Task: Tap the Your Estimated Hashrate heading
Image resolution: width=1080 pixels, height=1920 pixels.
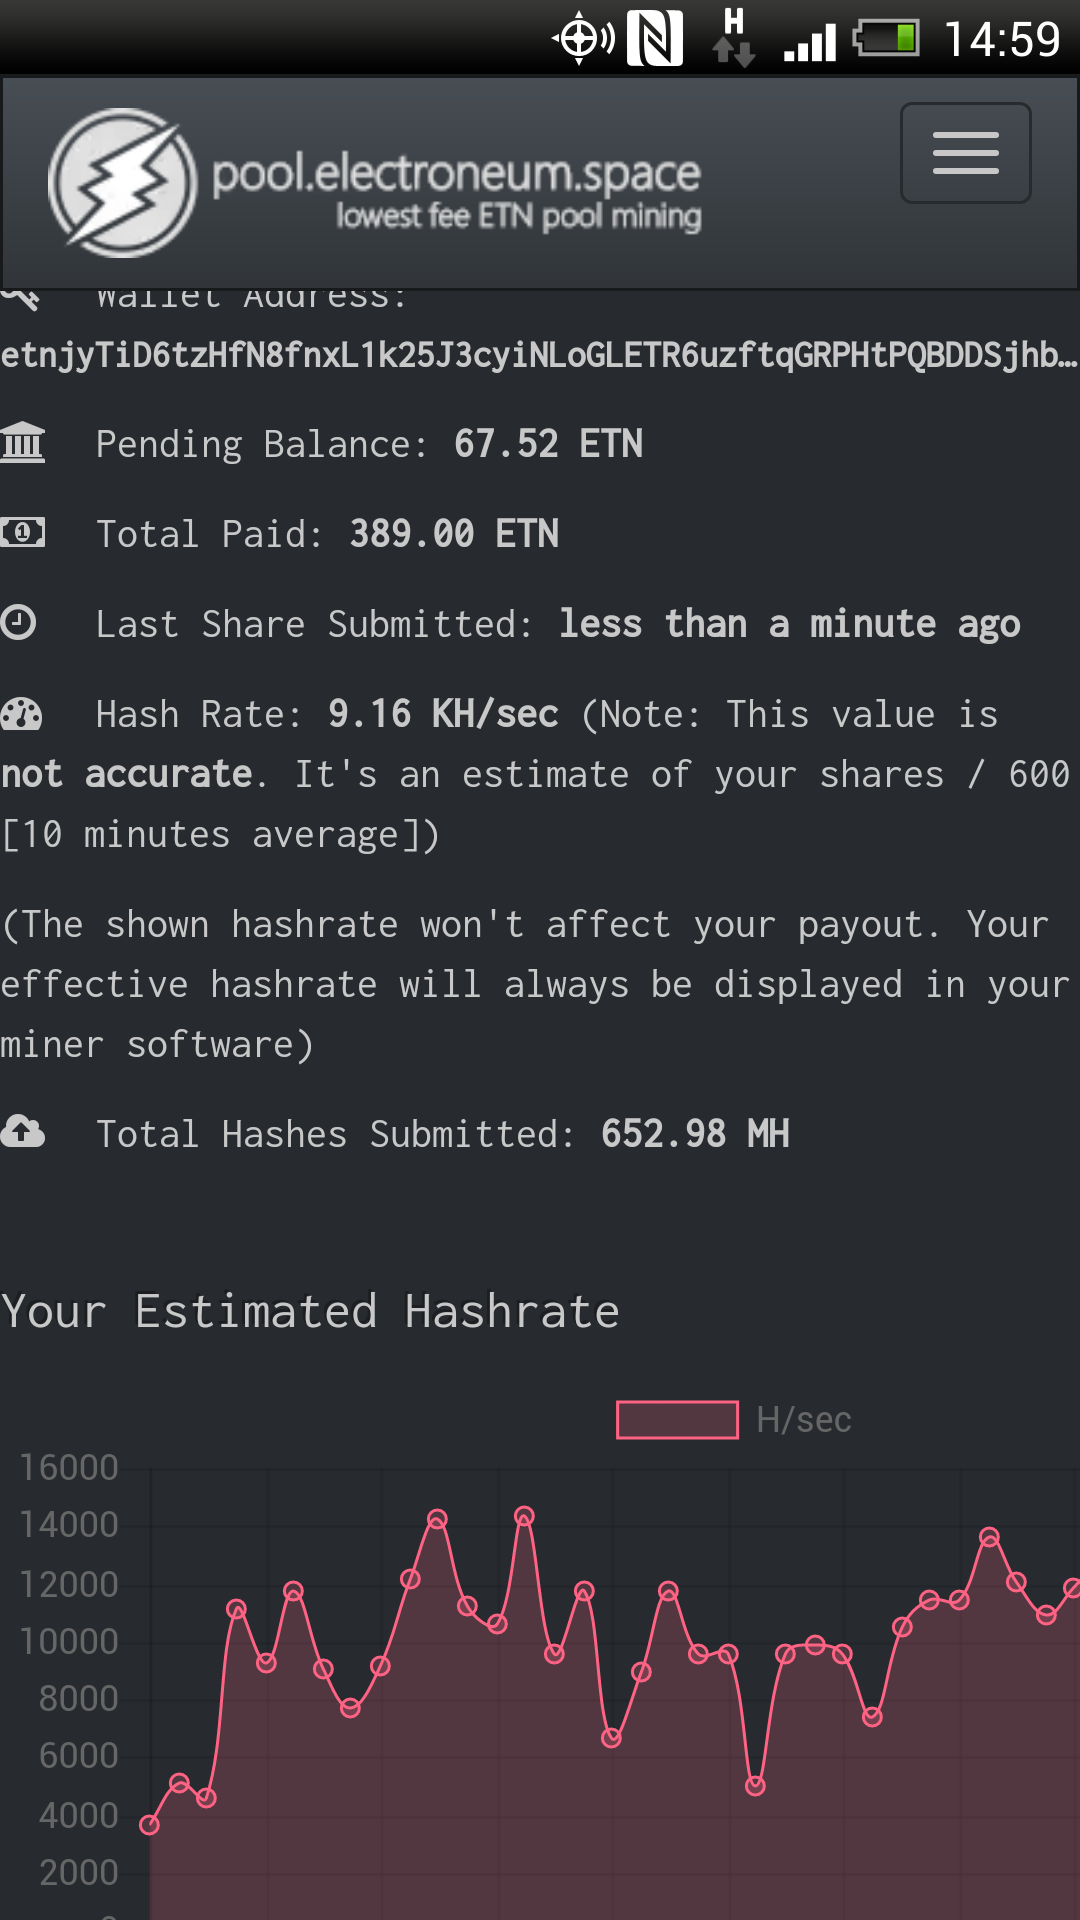Action: [310, 1311]
